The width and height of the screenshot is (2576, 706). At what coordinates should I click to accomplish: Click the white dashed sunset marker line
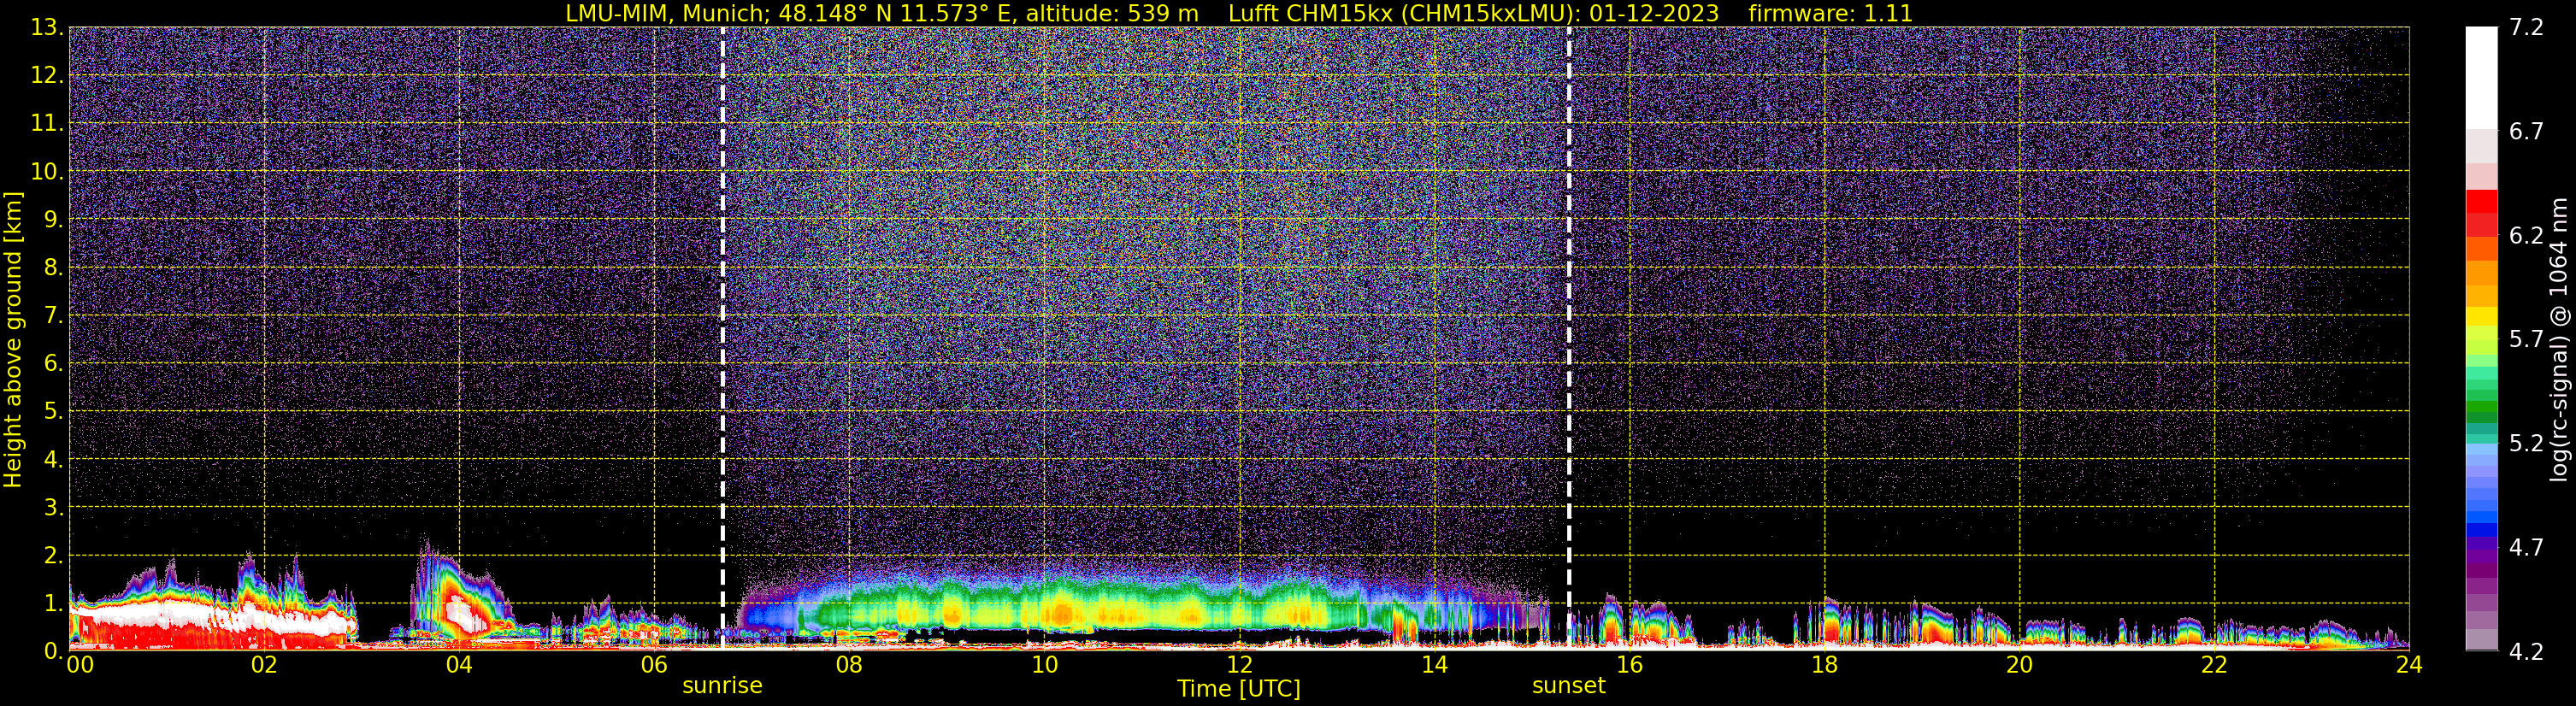point(1569,338)
